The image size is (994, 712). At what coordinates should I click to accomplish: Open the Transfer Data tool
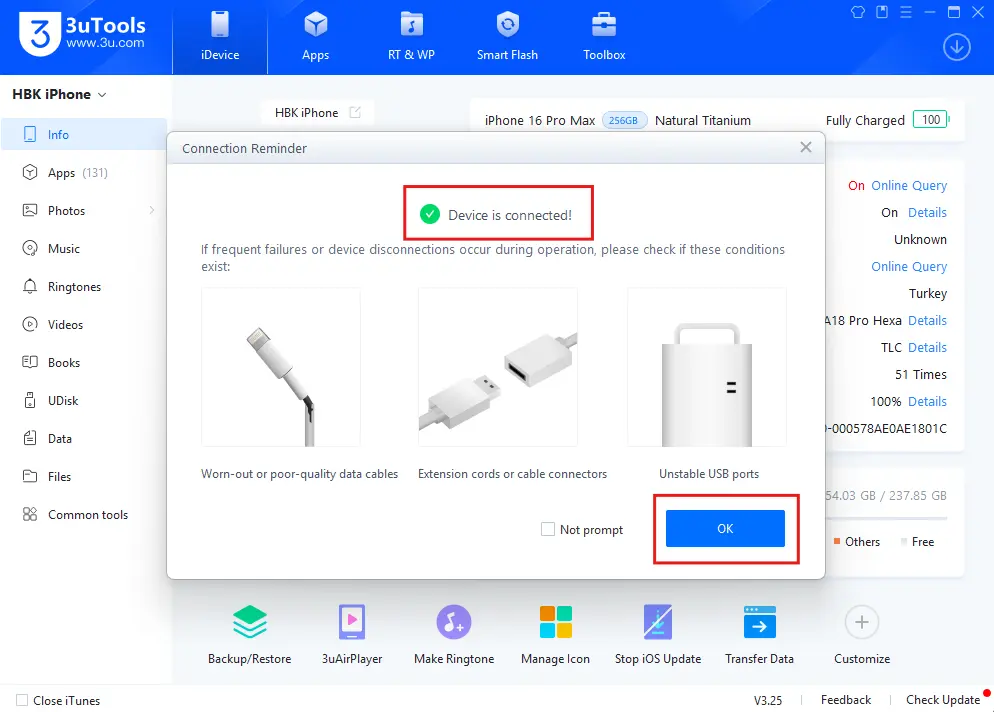click(759, 622)
